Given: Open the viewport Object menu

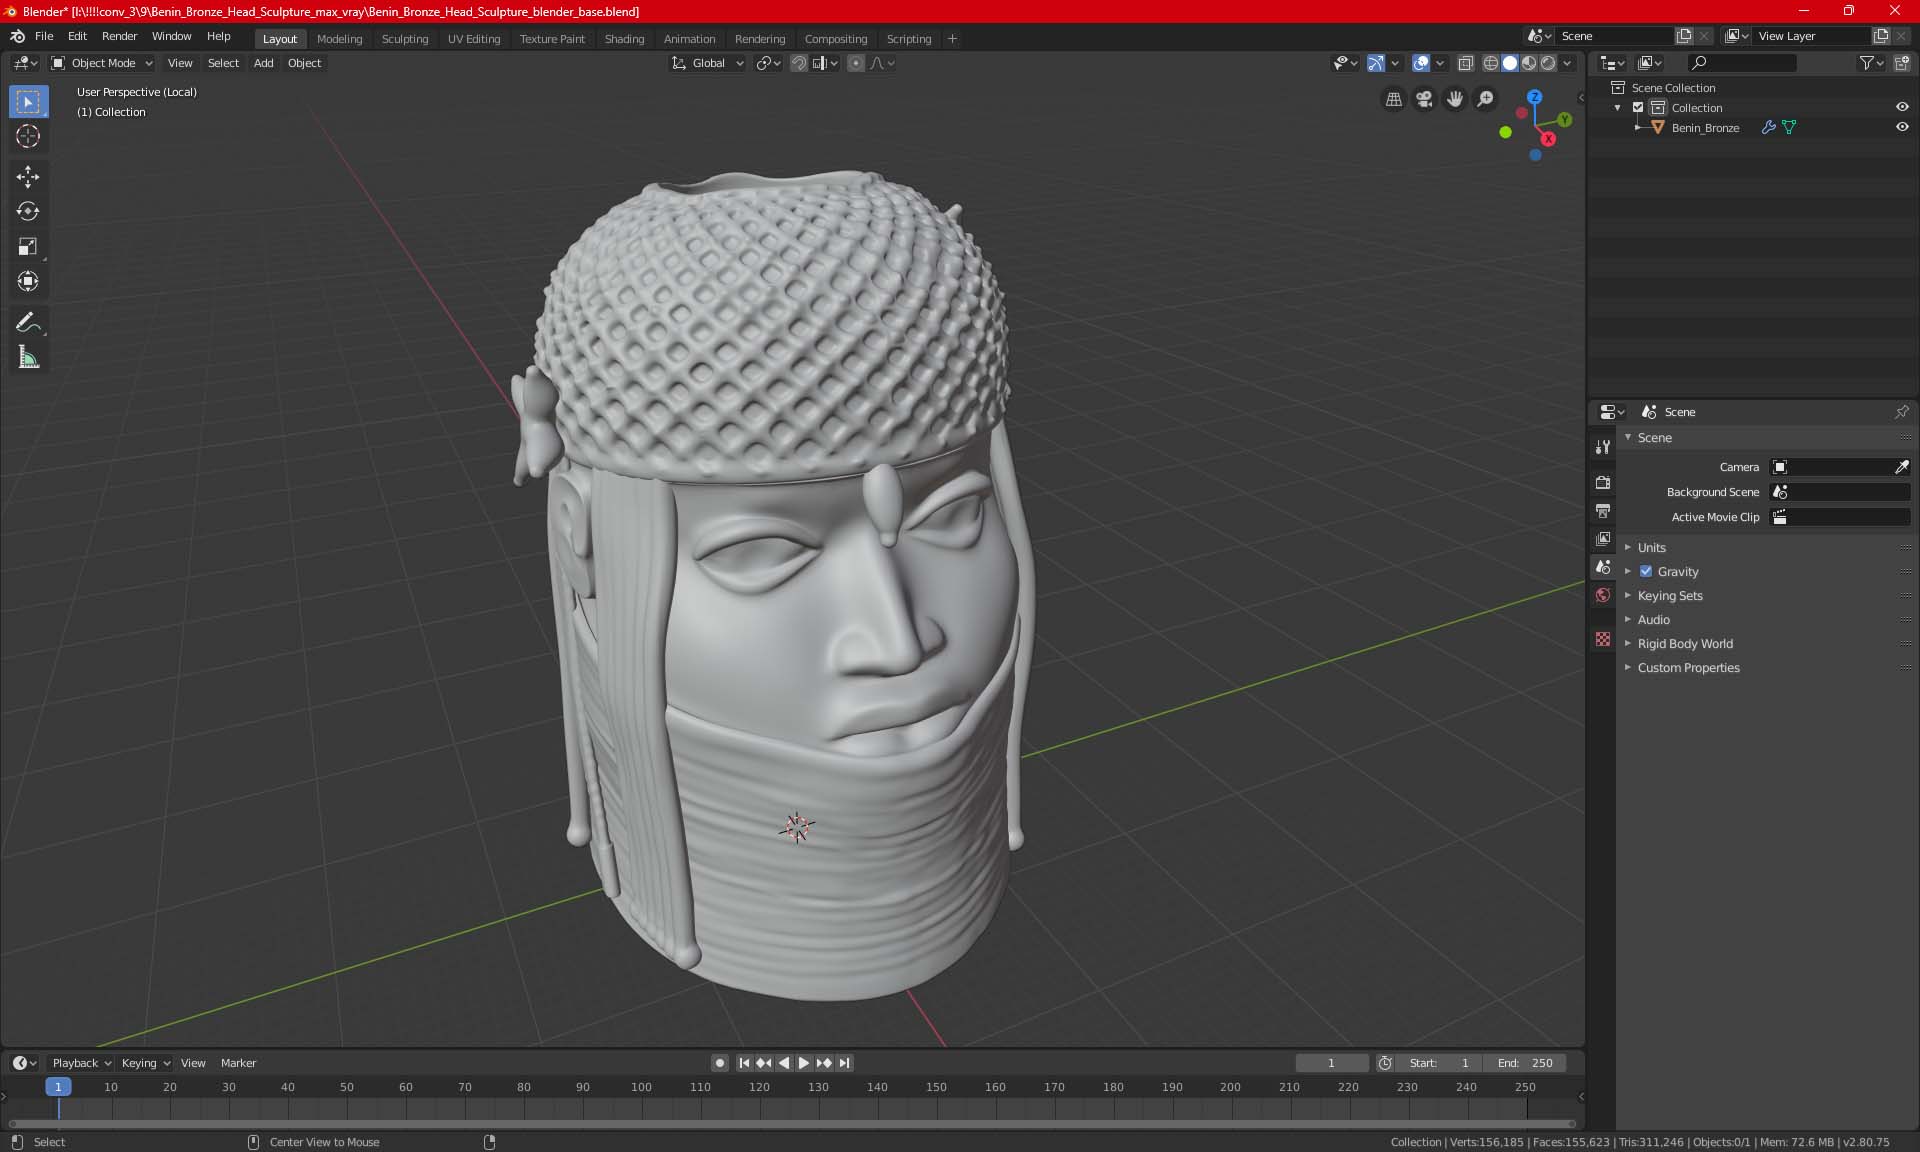Looking at the screenshot, I should (x=304, y=63).
